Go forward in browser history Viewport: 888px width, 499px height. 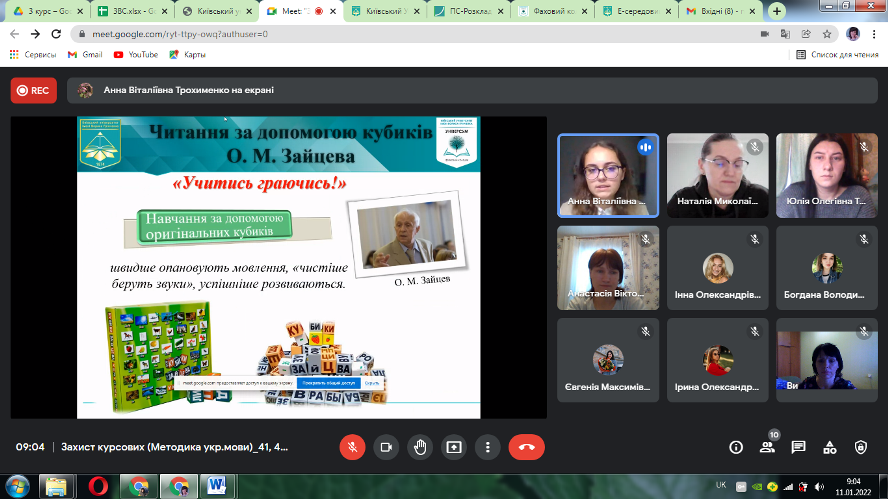[35, 34]
